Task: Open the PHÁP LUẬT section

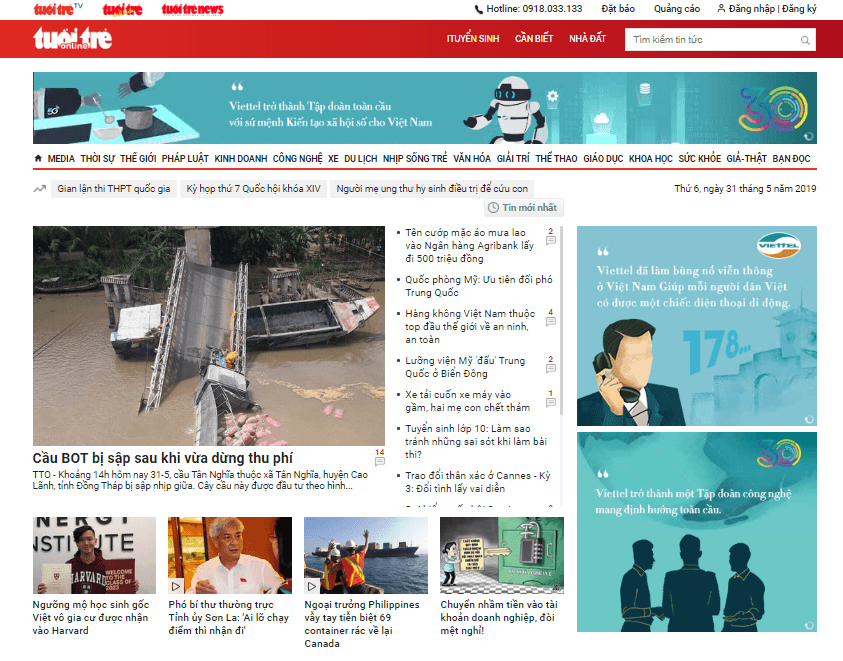Action: 185,159
